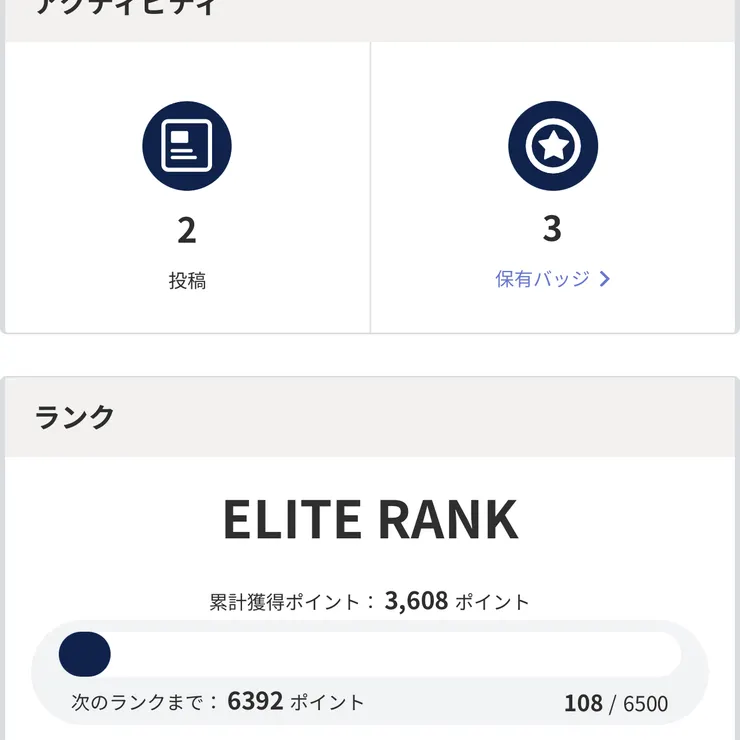Click the 6392 remaining points value
This screenshot has height=740, width=740.
[x=255, y=701]
